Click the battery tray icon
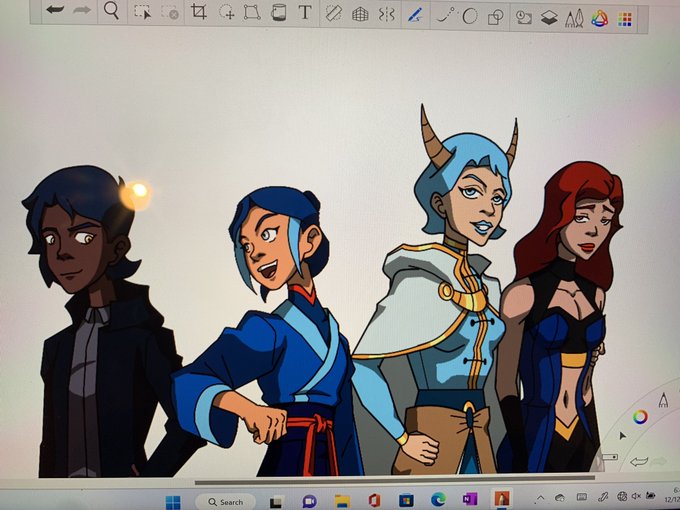The width and height of the screenshot is (680, 510). (650, 495)
